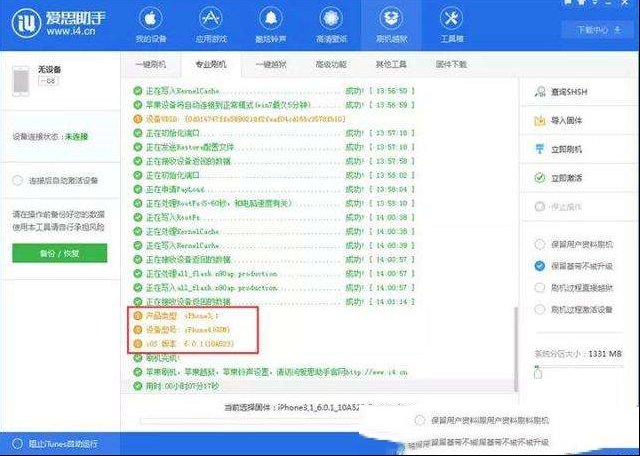Click the log panel vertical scrollbar
The height and width of the screenshot is (456, 640).
(x=516, y=349)
